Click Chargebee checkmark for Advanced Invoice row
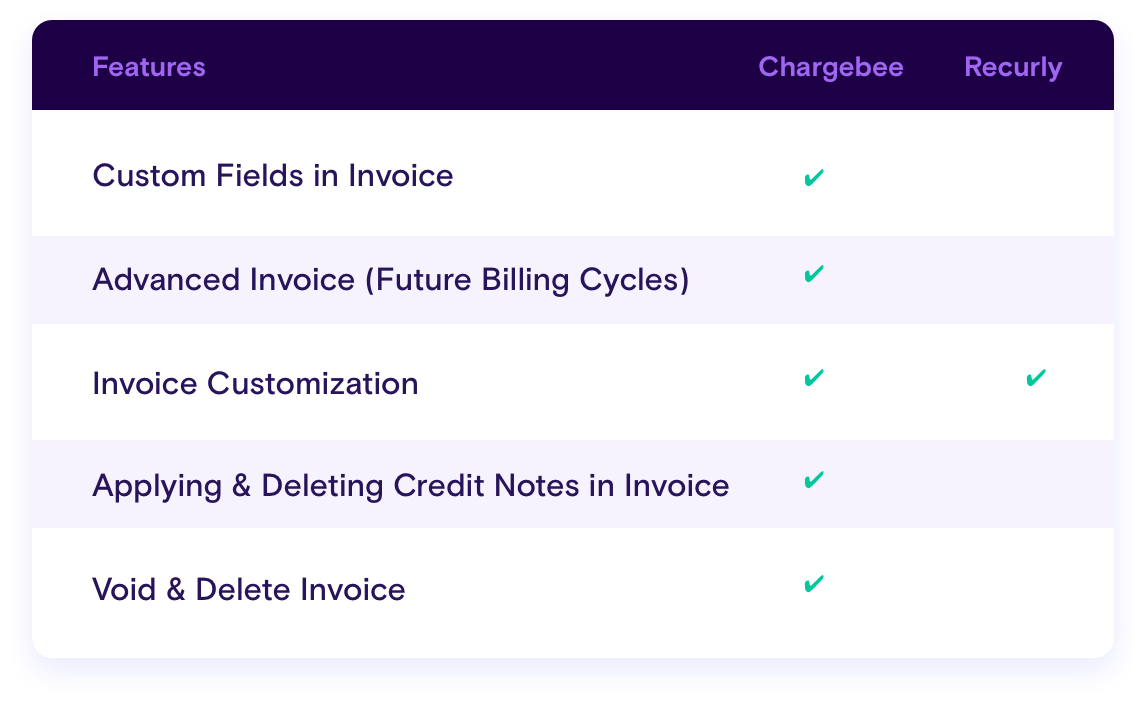The image size is (1146, 702). [814, 274]
